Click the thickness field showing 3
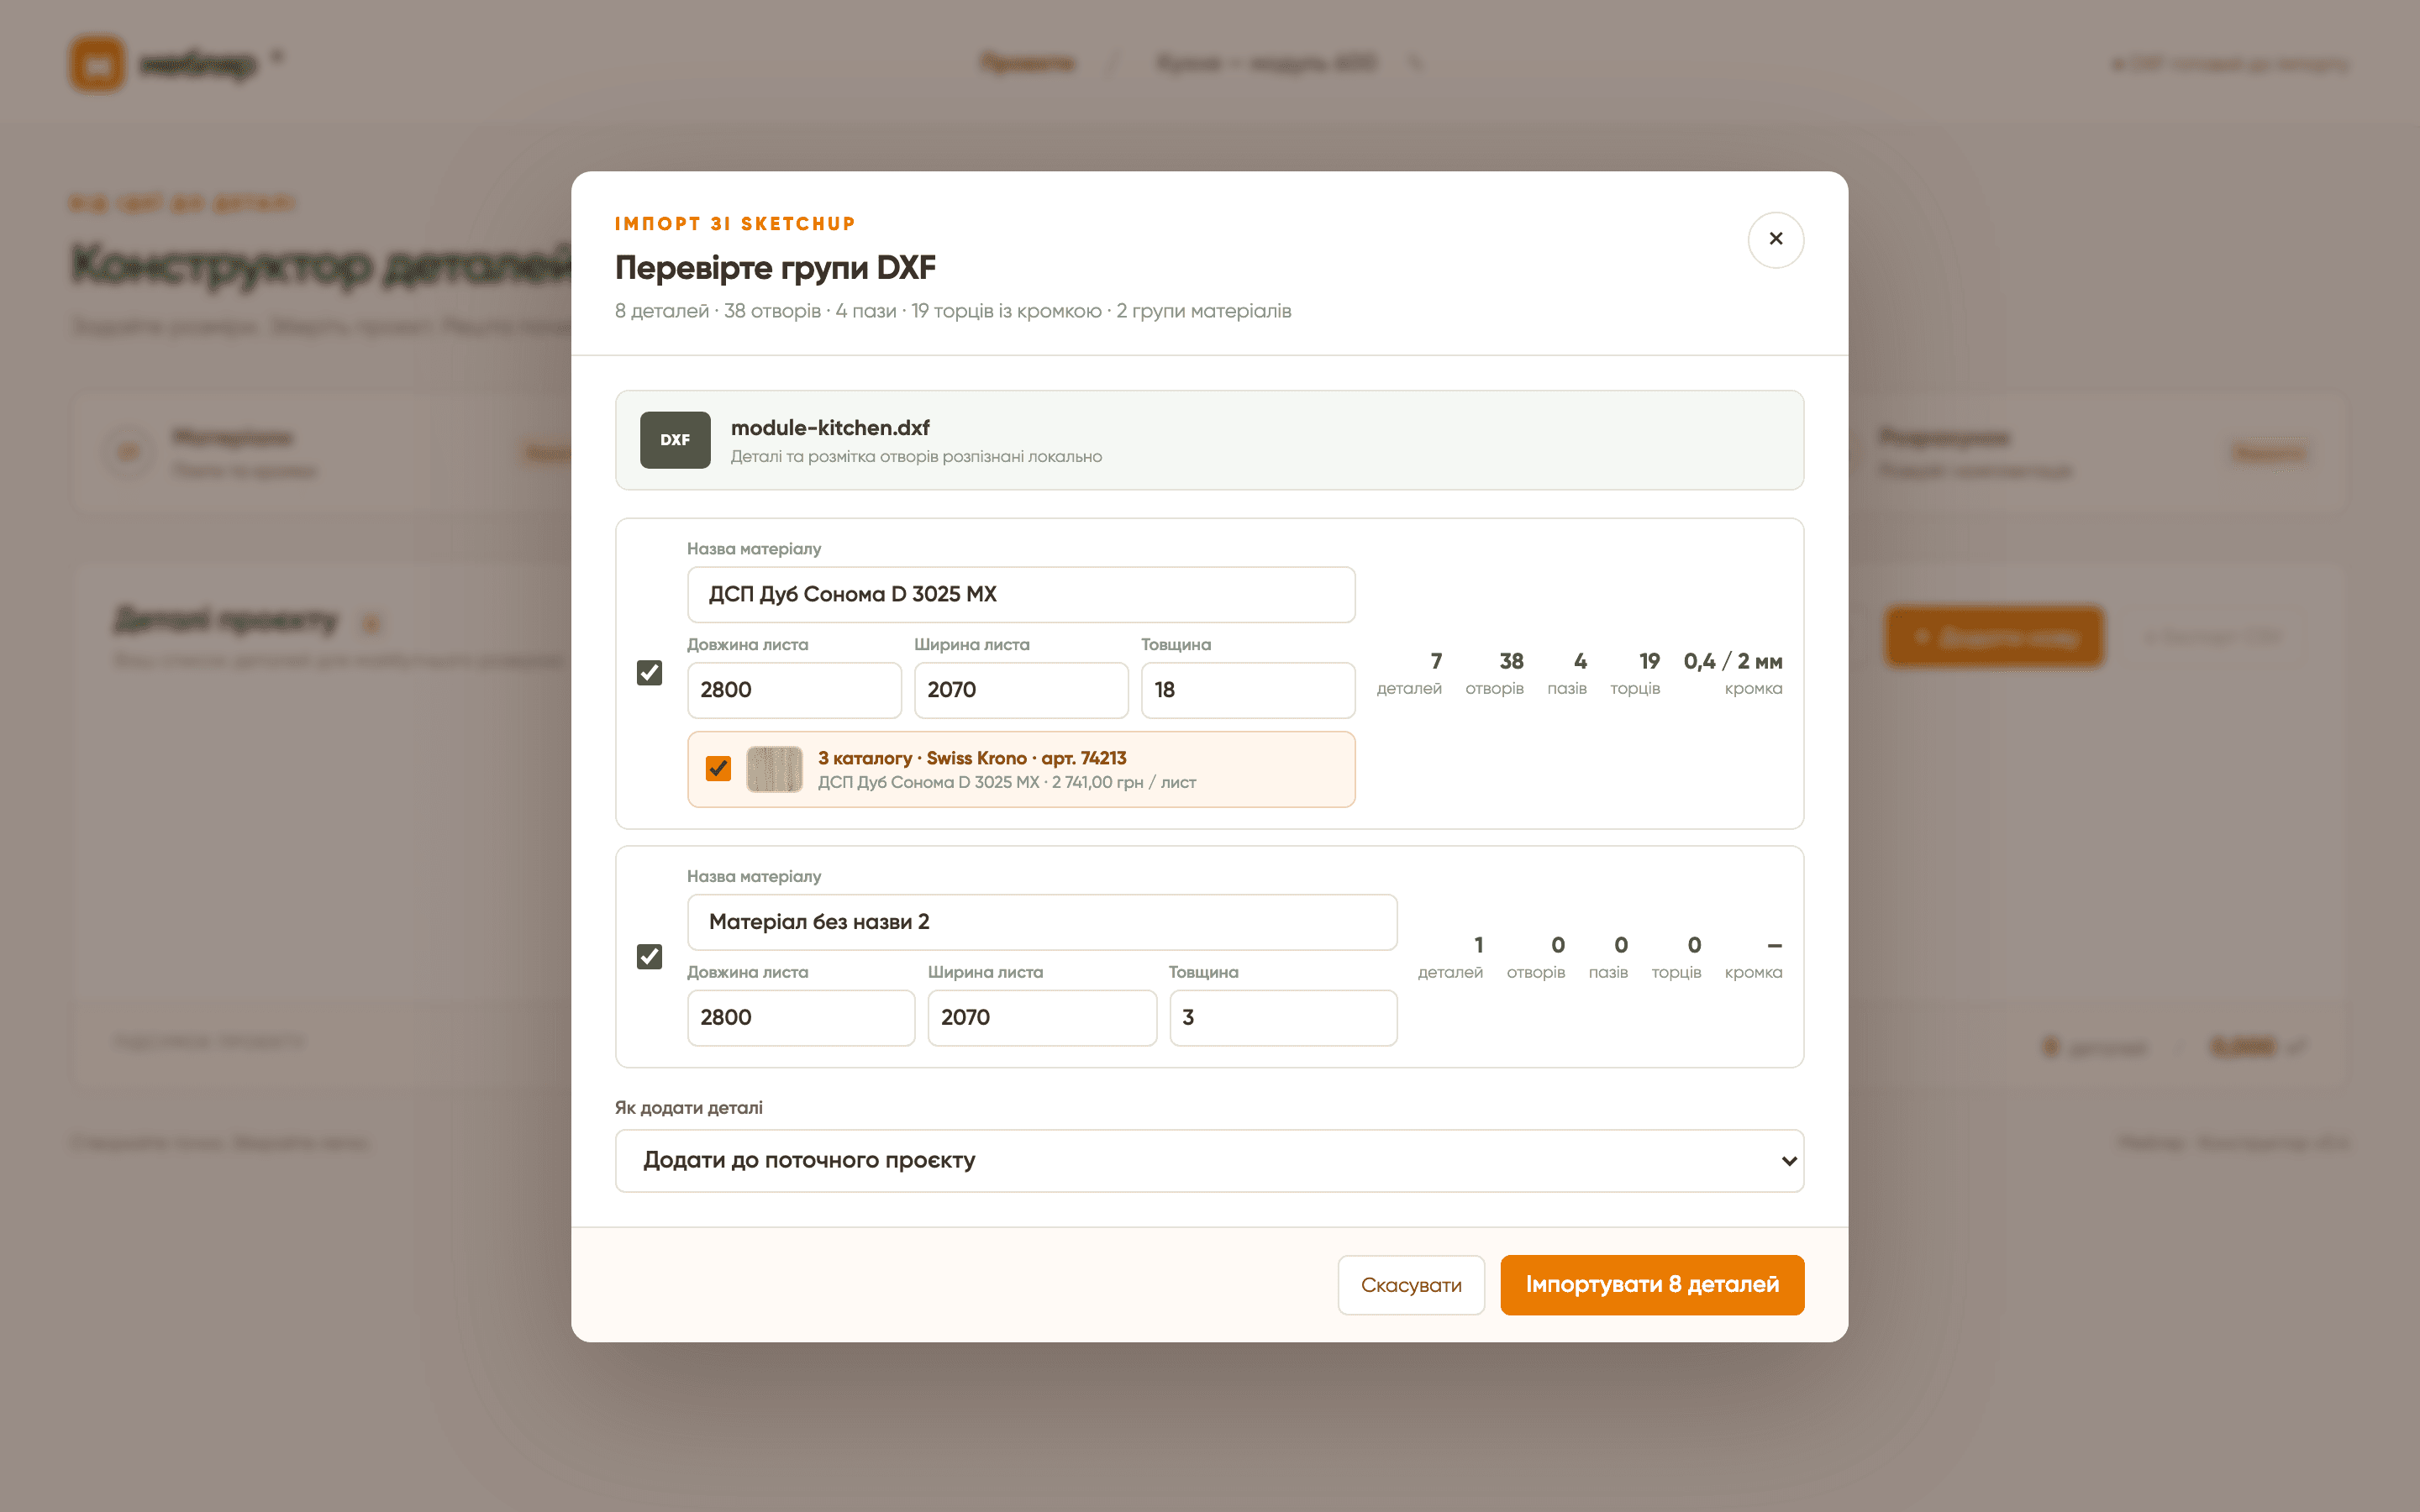 coord(1283,1018)
